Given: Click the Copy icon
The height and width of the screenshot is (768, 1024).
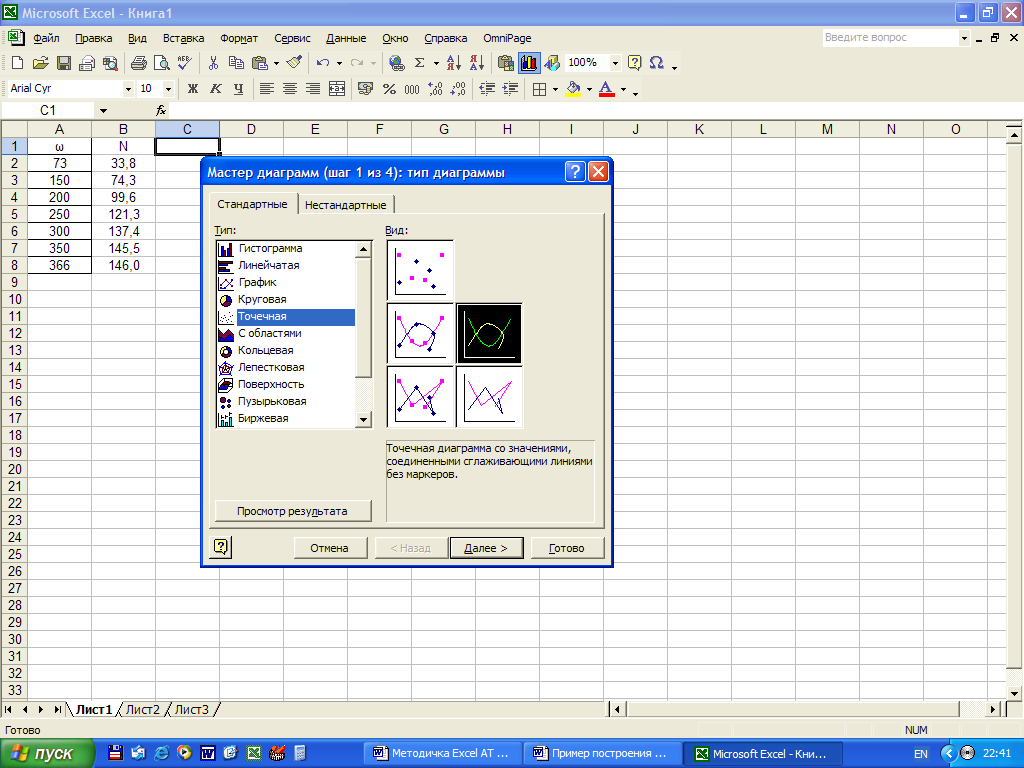Looking at the screenshot, I should 236,63.
